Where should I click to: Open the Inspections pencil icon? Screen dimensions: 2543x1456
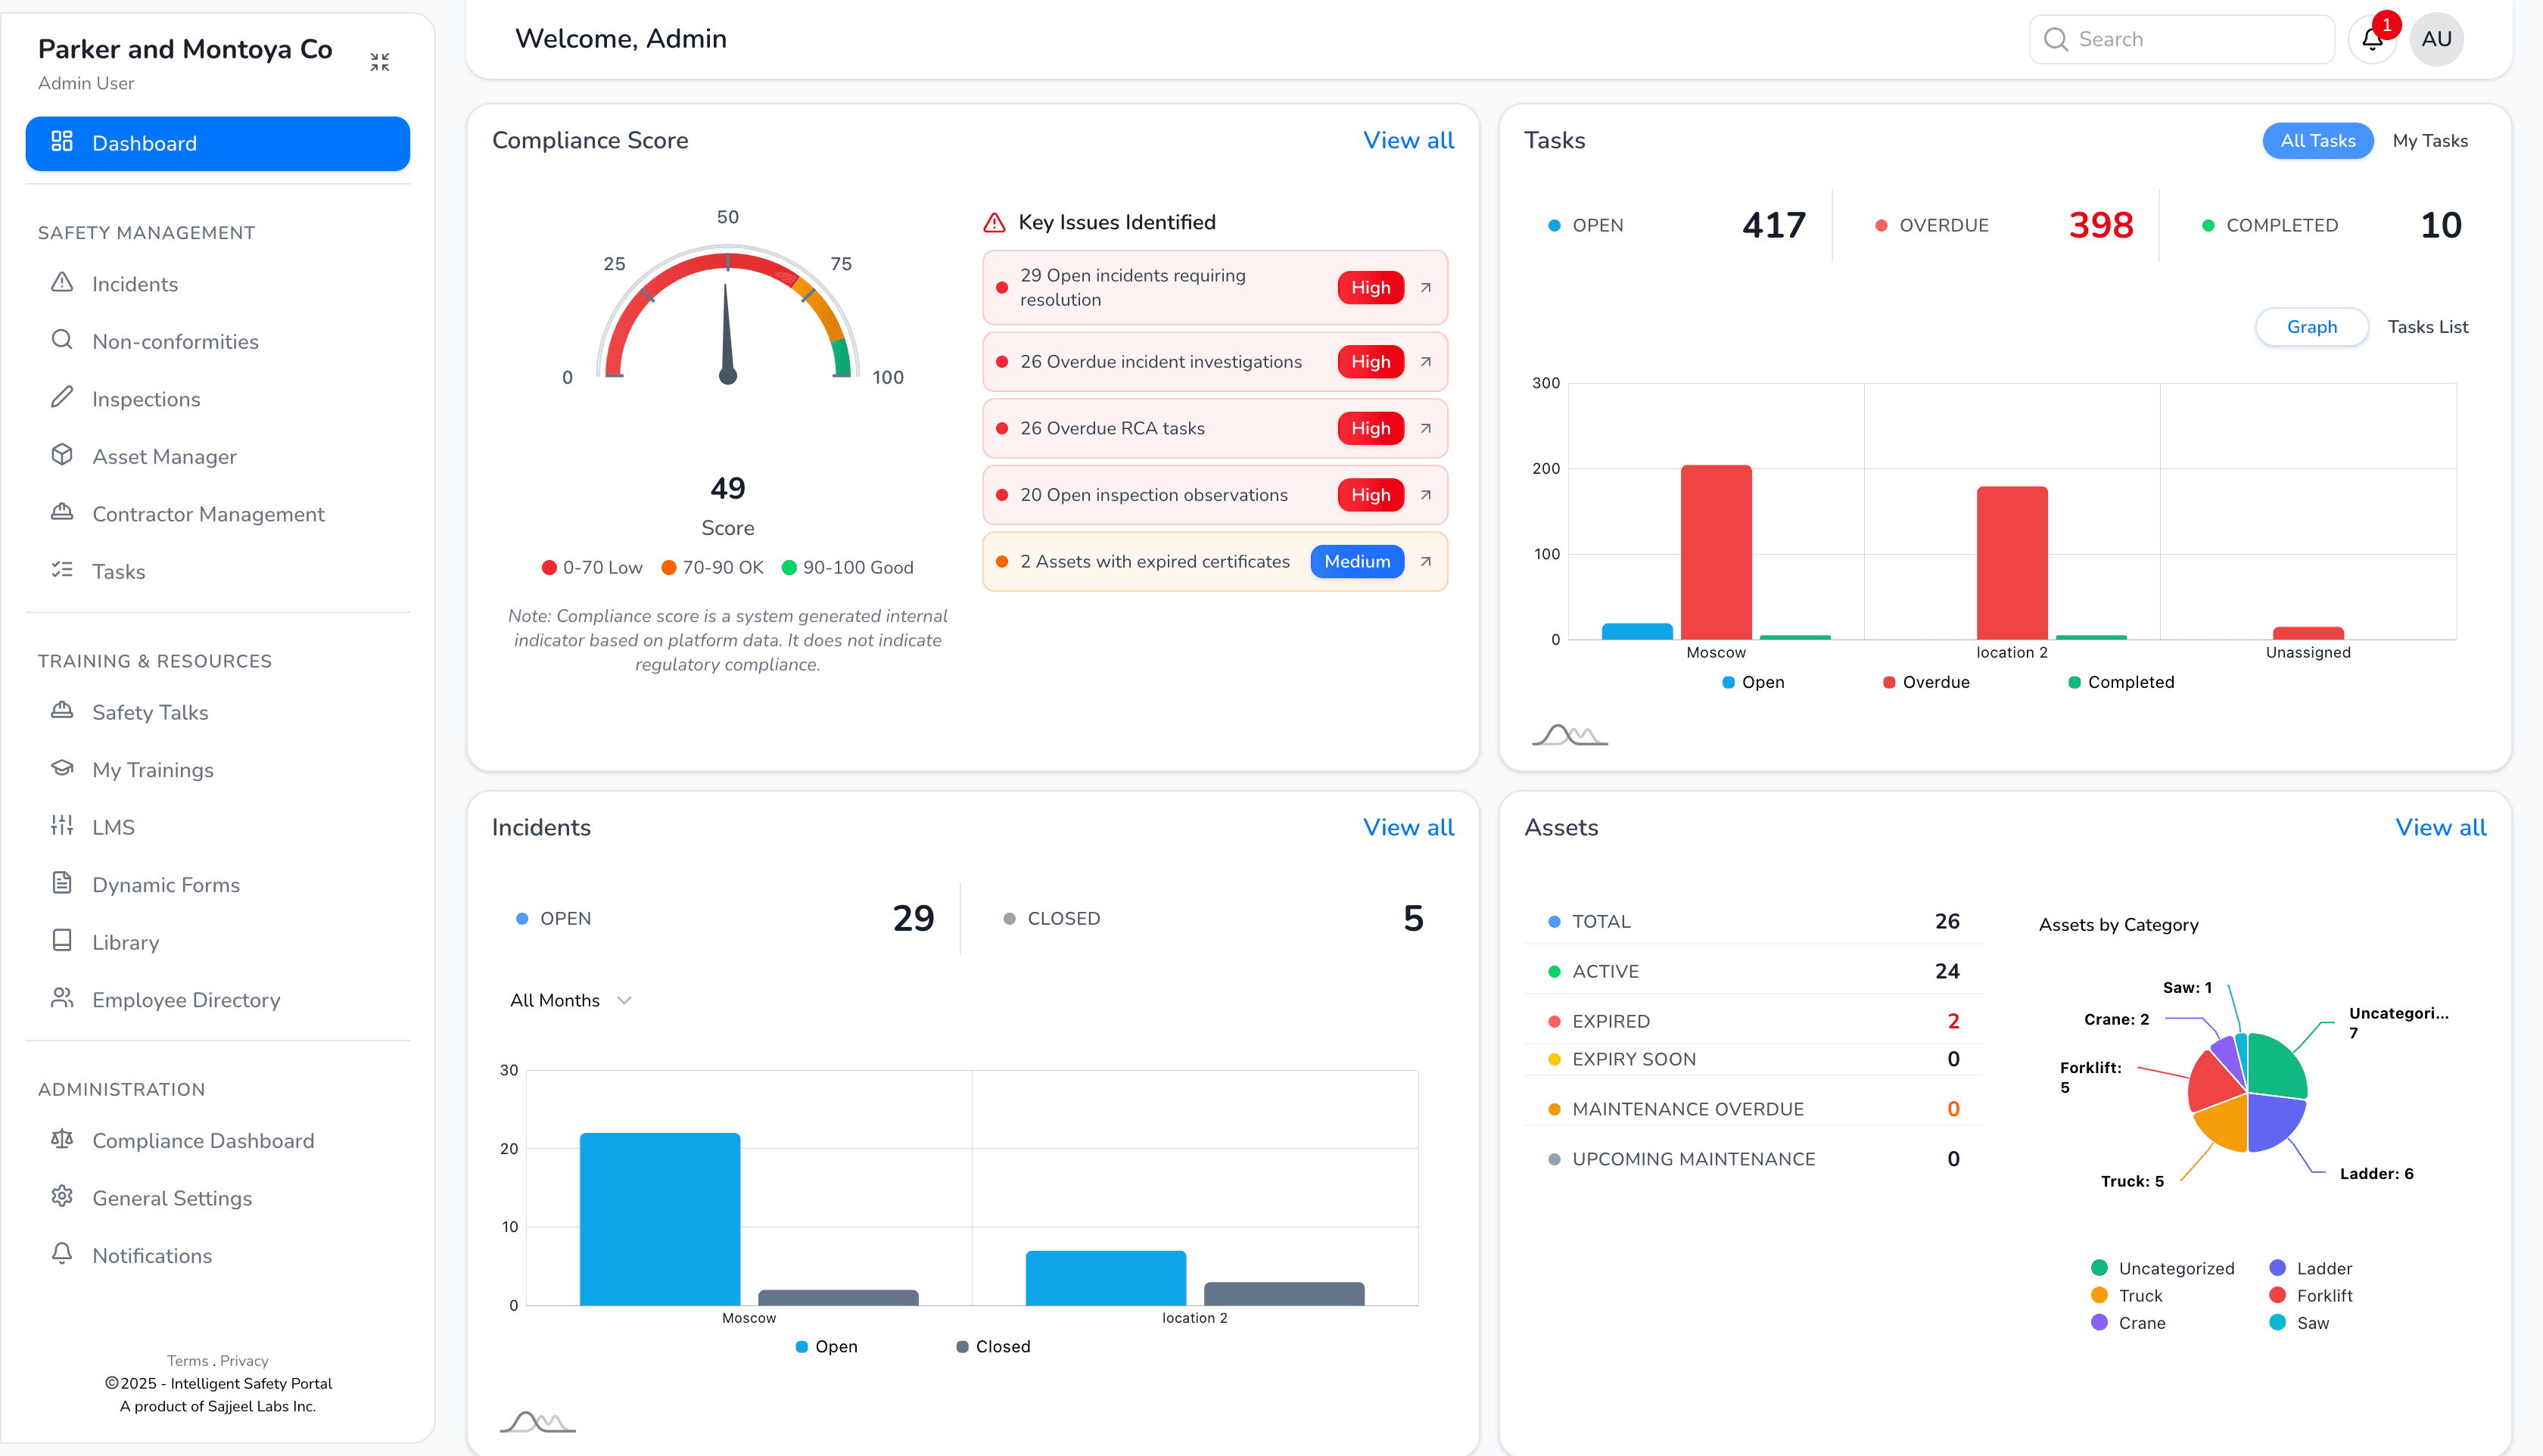(62, 398)
